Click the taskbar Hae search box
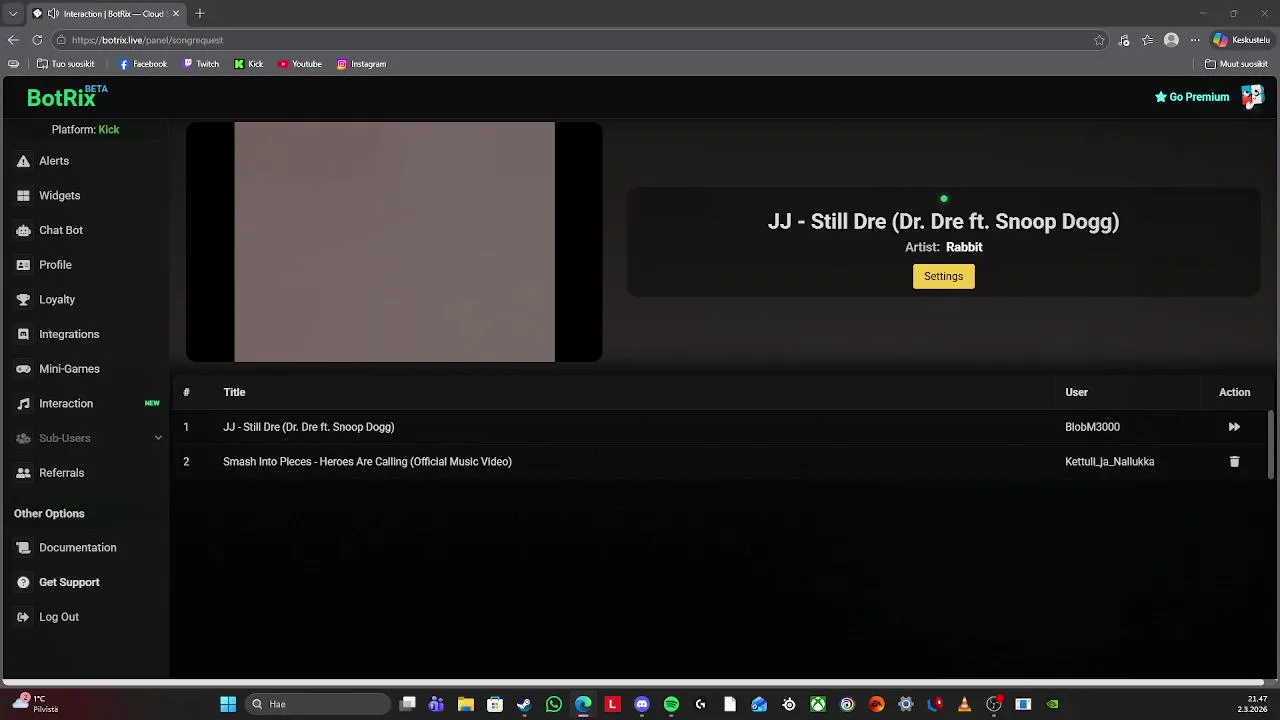Image resolution: width=1280 pixels, height=720 pixels. [318, 704]
